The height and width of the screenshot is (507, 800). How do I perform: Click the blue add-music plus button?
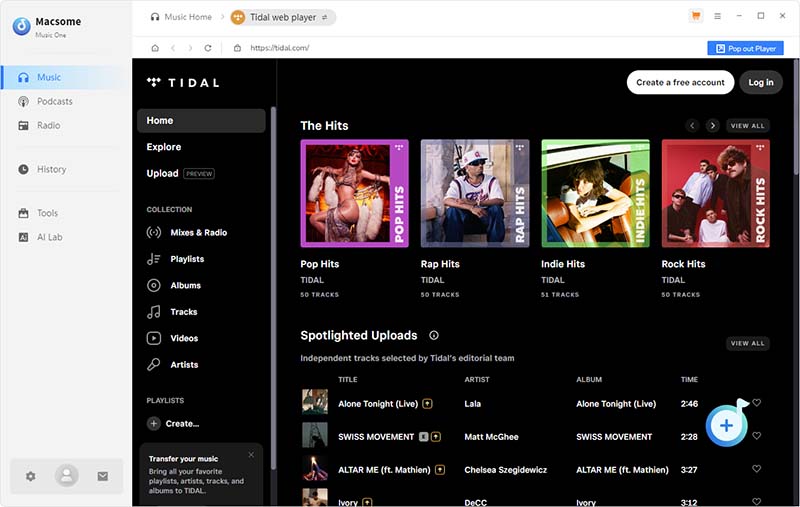point(727,425)
